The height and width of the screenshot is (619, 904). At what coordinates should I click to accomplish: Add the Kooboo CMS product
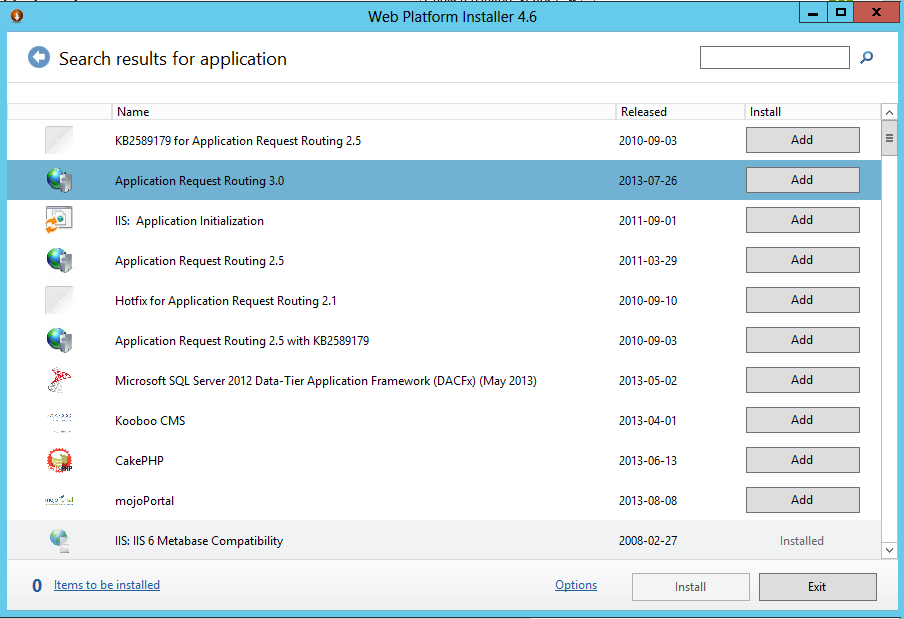[x=803, y=420]
